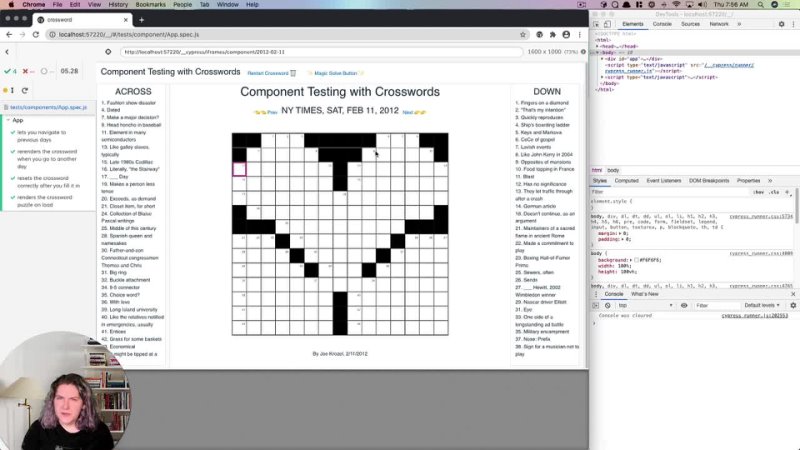The image size is (800, 450).
Task: Open new Chrome tab
Action: click(x=141, y=20)
